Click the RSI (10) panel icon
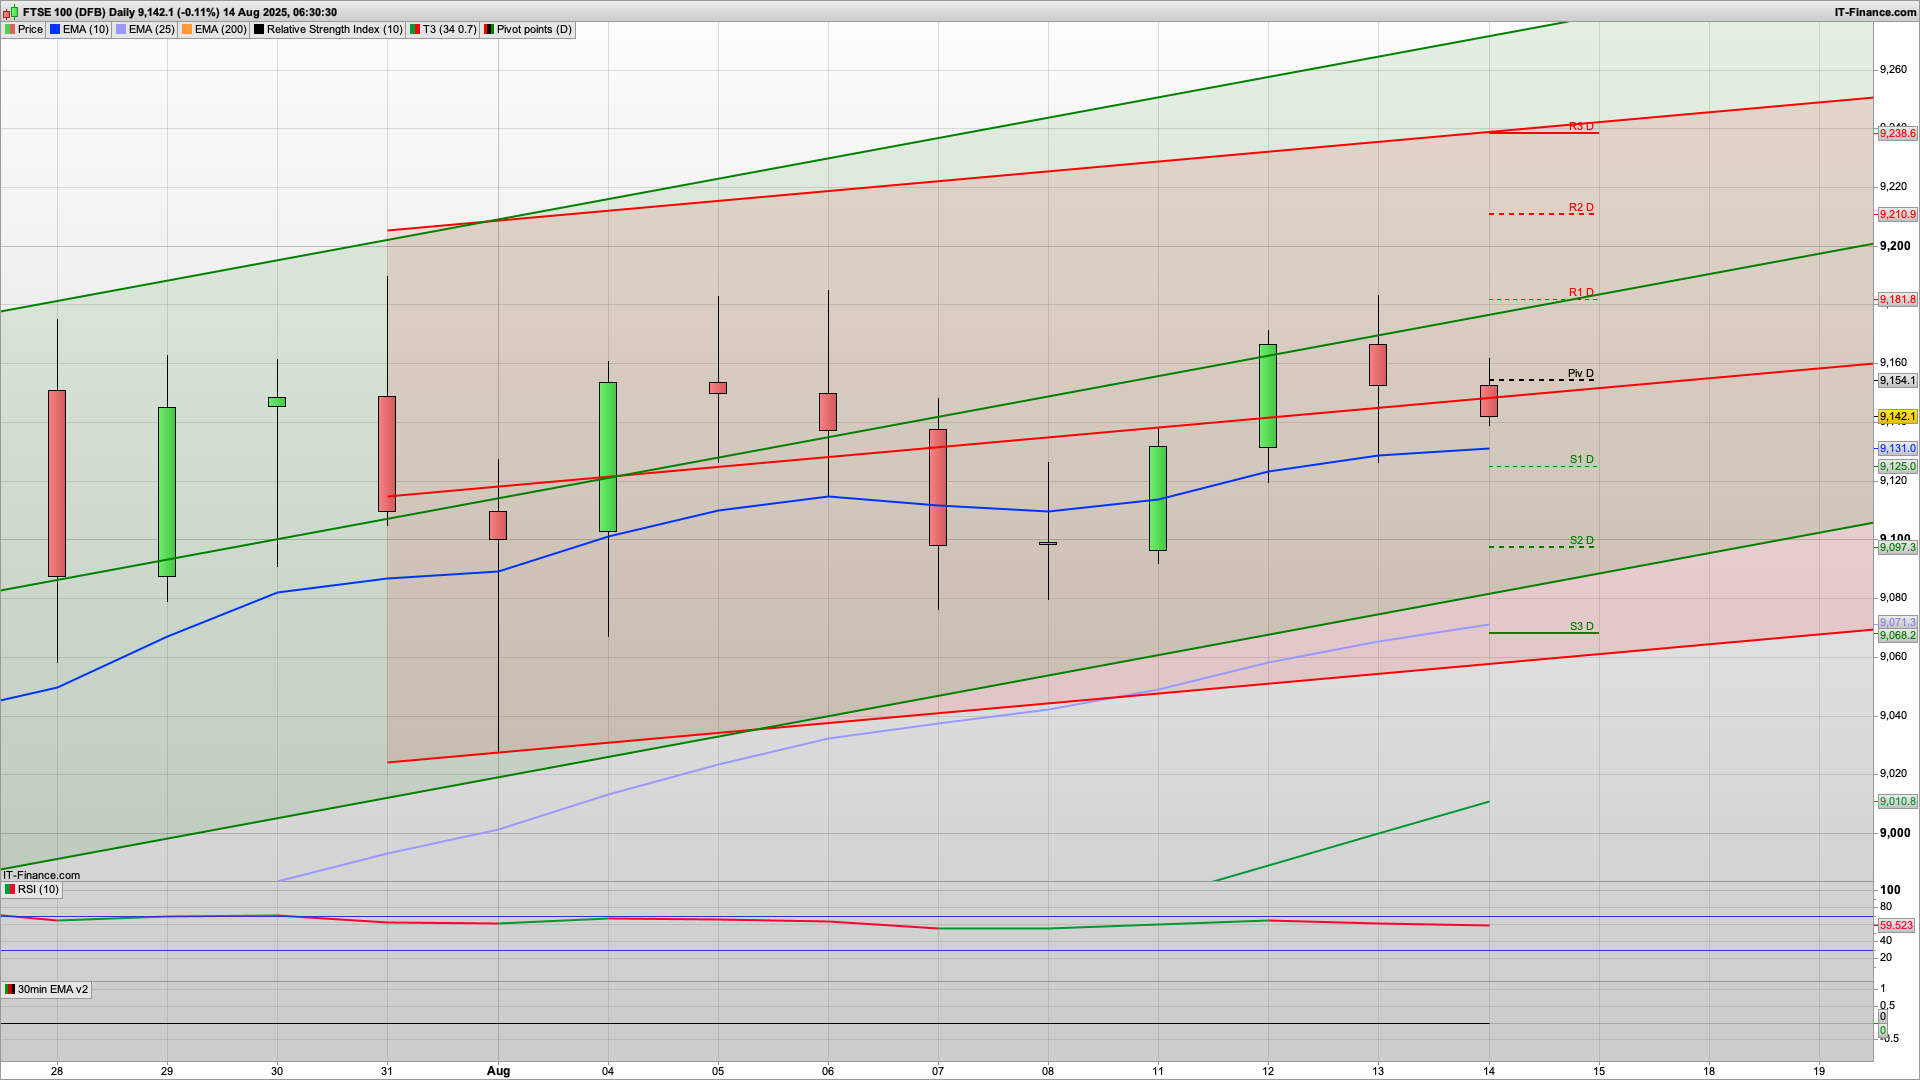Image resolution: width=1920 pixels, height=1080 pixels. point(10,889)
